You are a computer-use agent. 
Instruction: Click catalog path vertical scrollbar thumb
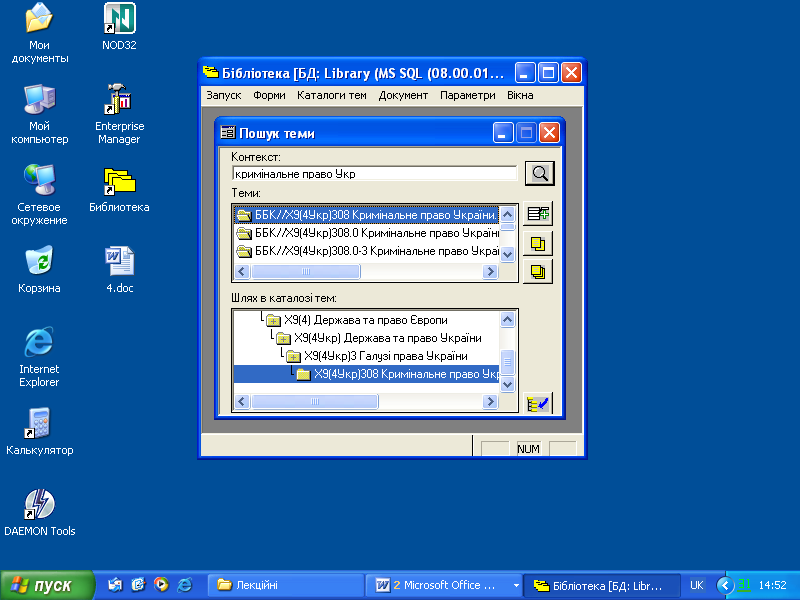(x=507, y=361)
